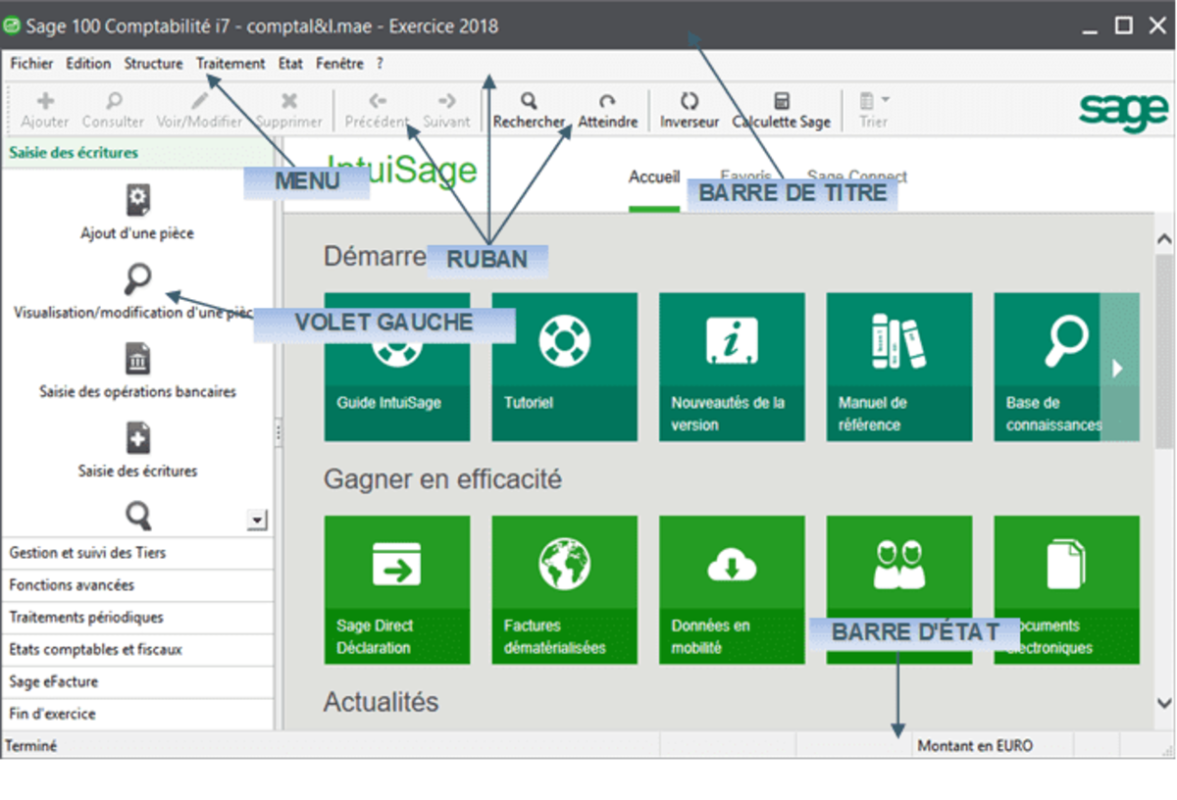Open the Fichier menu
This screenshot has width=1177, height=800.
32,64
